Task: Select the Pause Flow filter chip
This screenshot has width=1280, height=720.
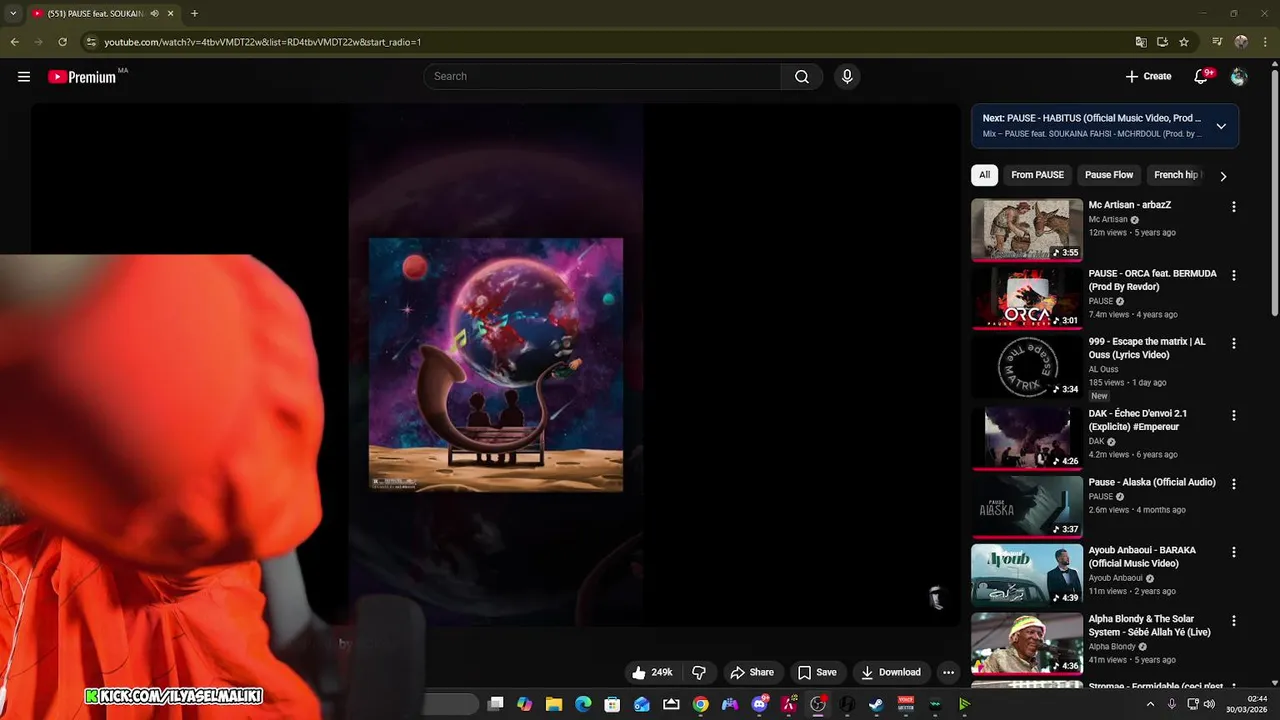Action: (x=1109, y=175)
